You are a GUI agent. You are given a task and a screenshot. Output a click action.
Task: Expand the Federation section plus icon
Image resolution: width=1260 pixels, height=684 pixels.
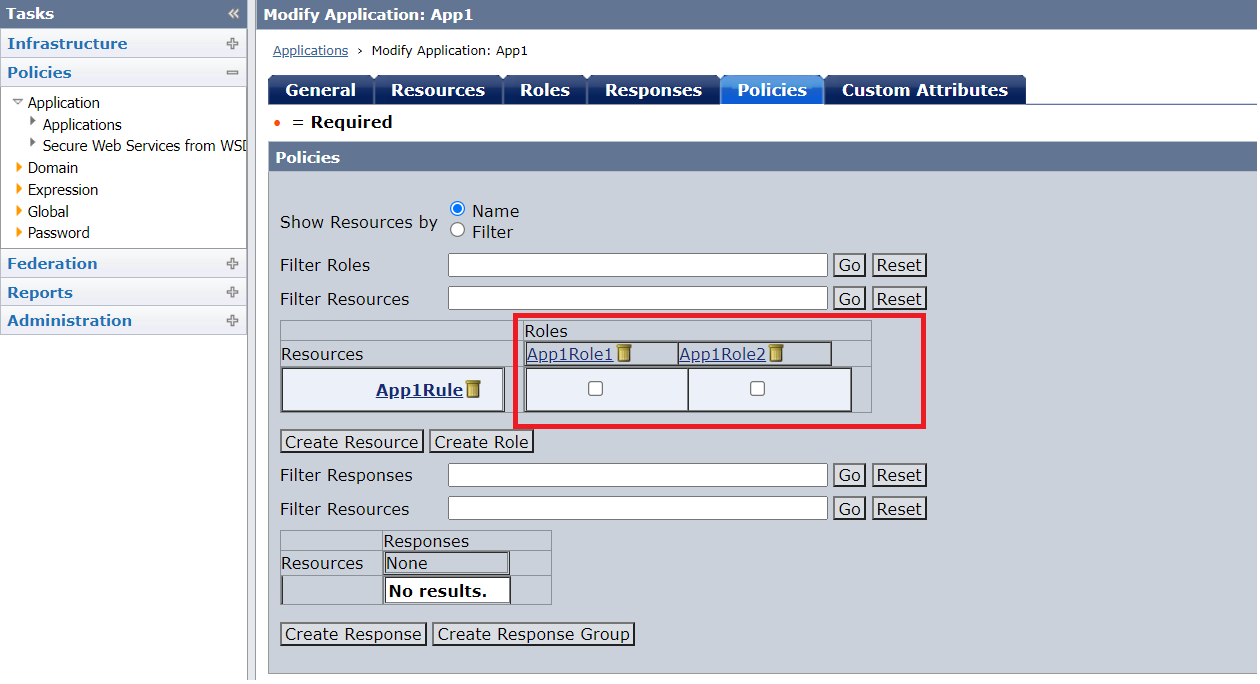[x=232, y=264]
